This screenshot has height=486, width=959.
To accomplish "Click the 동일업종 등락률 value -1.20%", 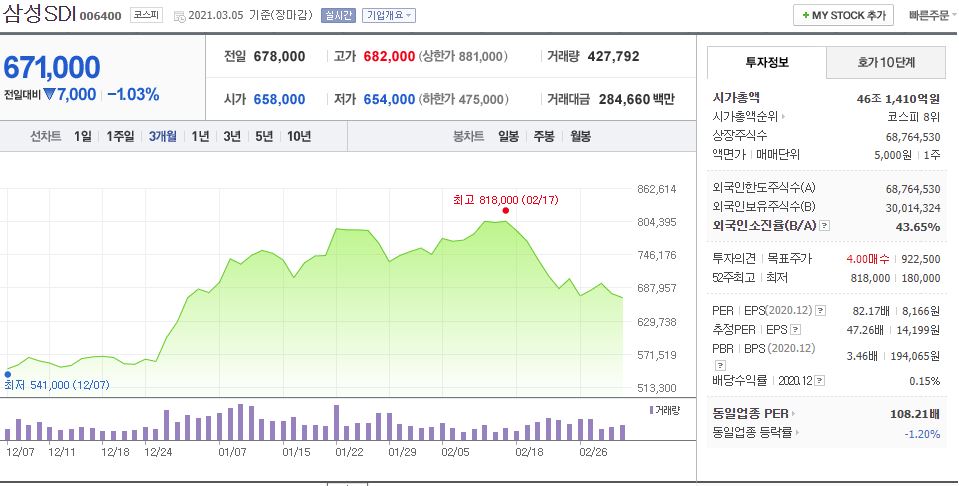I will coord(922,434).
